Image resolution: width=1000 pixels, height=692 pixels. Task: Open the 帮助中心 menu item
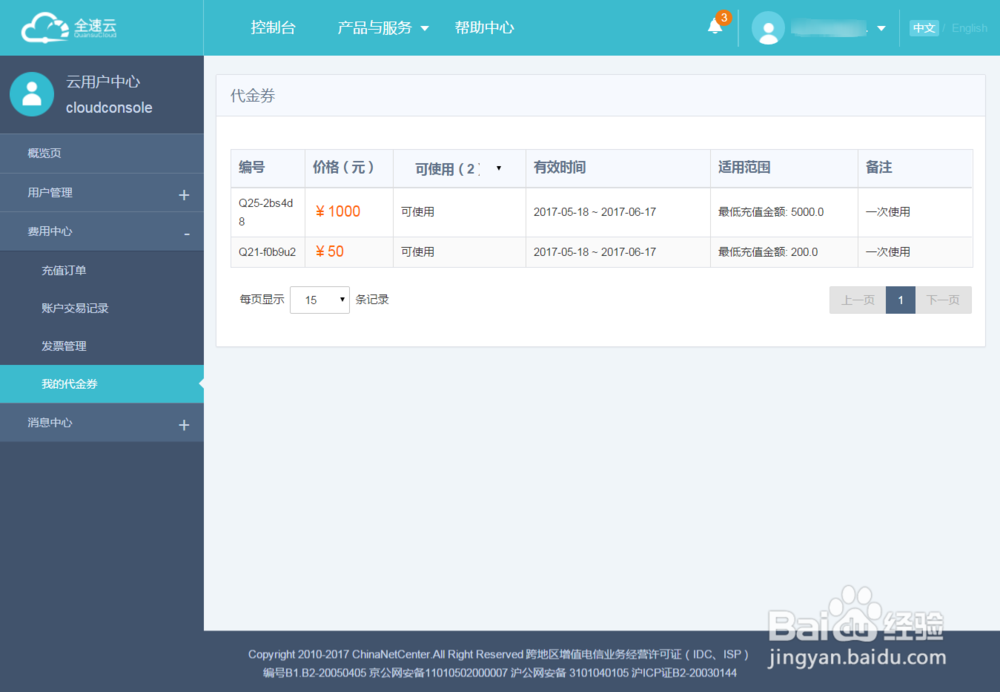click(x=484, y=27)
